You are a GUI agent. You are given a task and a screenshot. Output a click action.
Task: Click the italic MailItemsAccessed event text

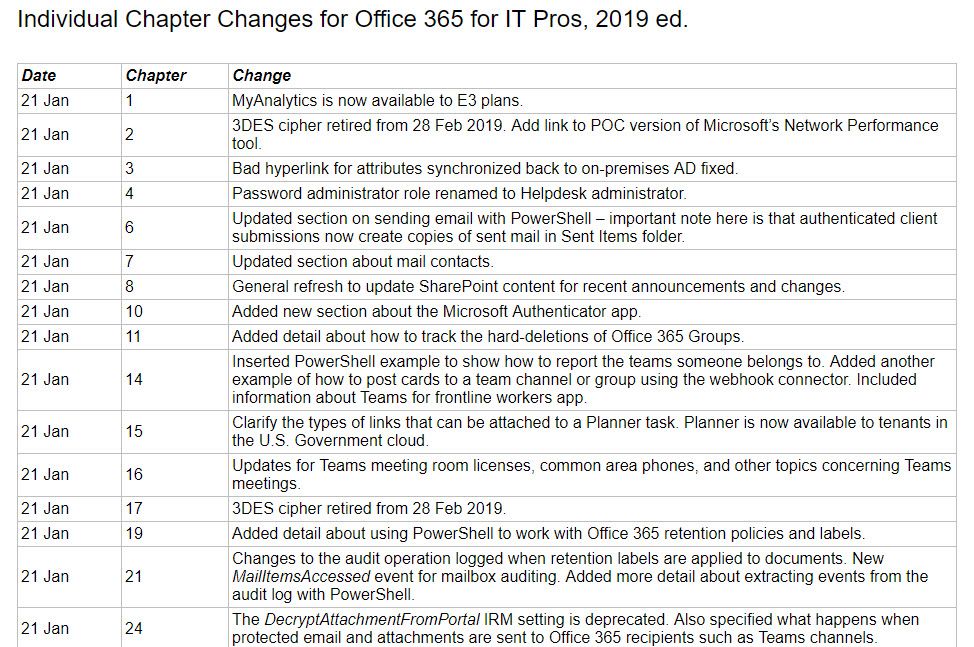coord(301,577)
